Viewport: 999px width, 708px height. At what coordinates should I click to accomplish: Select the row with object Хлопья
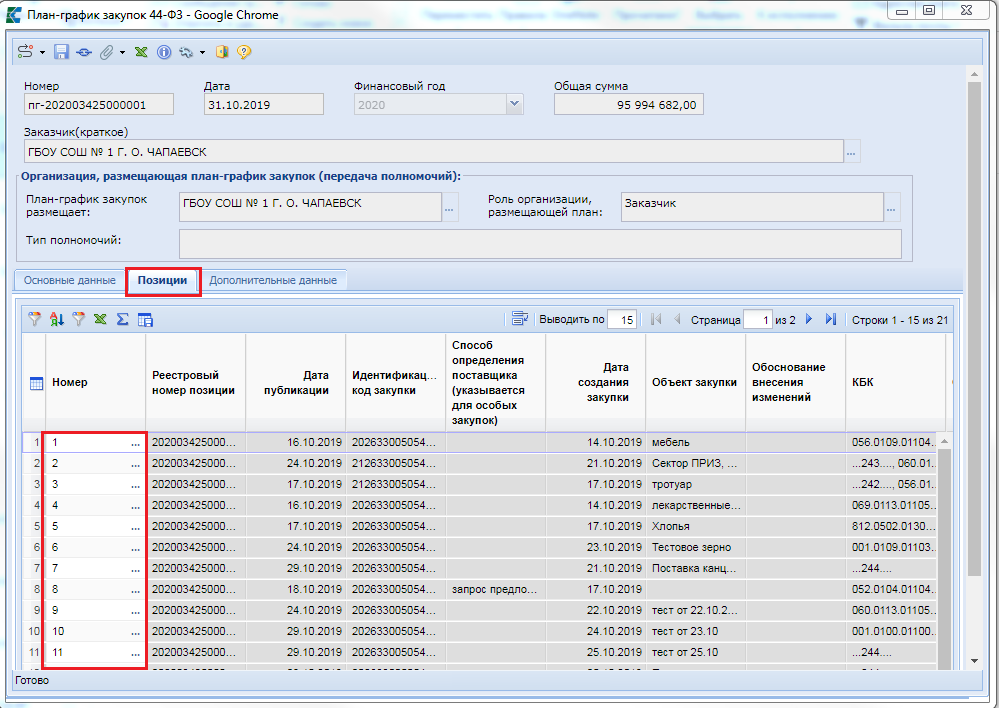click(670, 526)
